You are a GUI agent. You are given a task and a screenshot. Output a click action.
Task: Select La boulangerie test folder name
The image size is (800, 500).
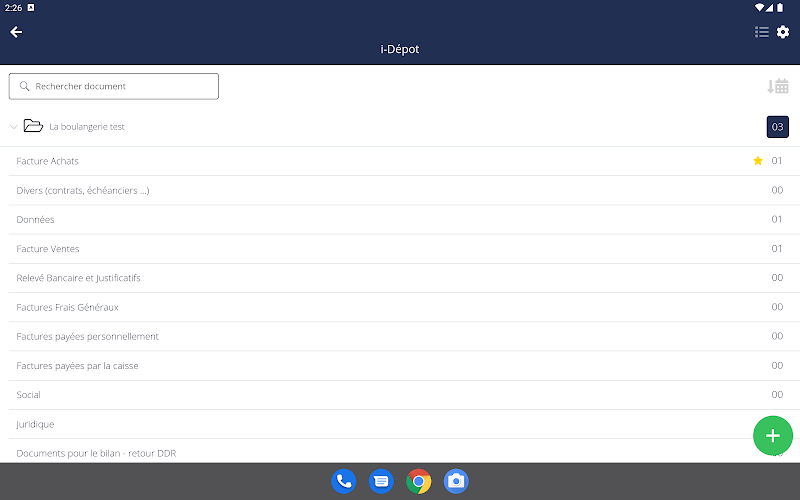(x=87, y=127)
